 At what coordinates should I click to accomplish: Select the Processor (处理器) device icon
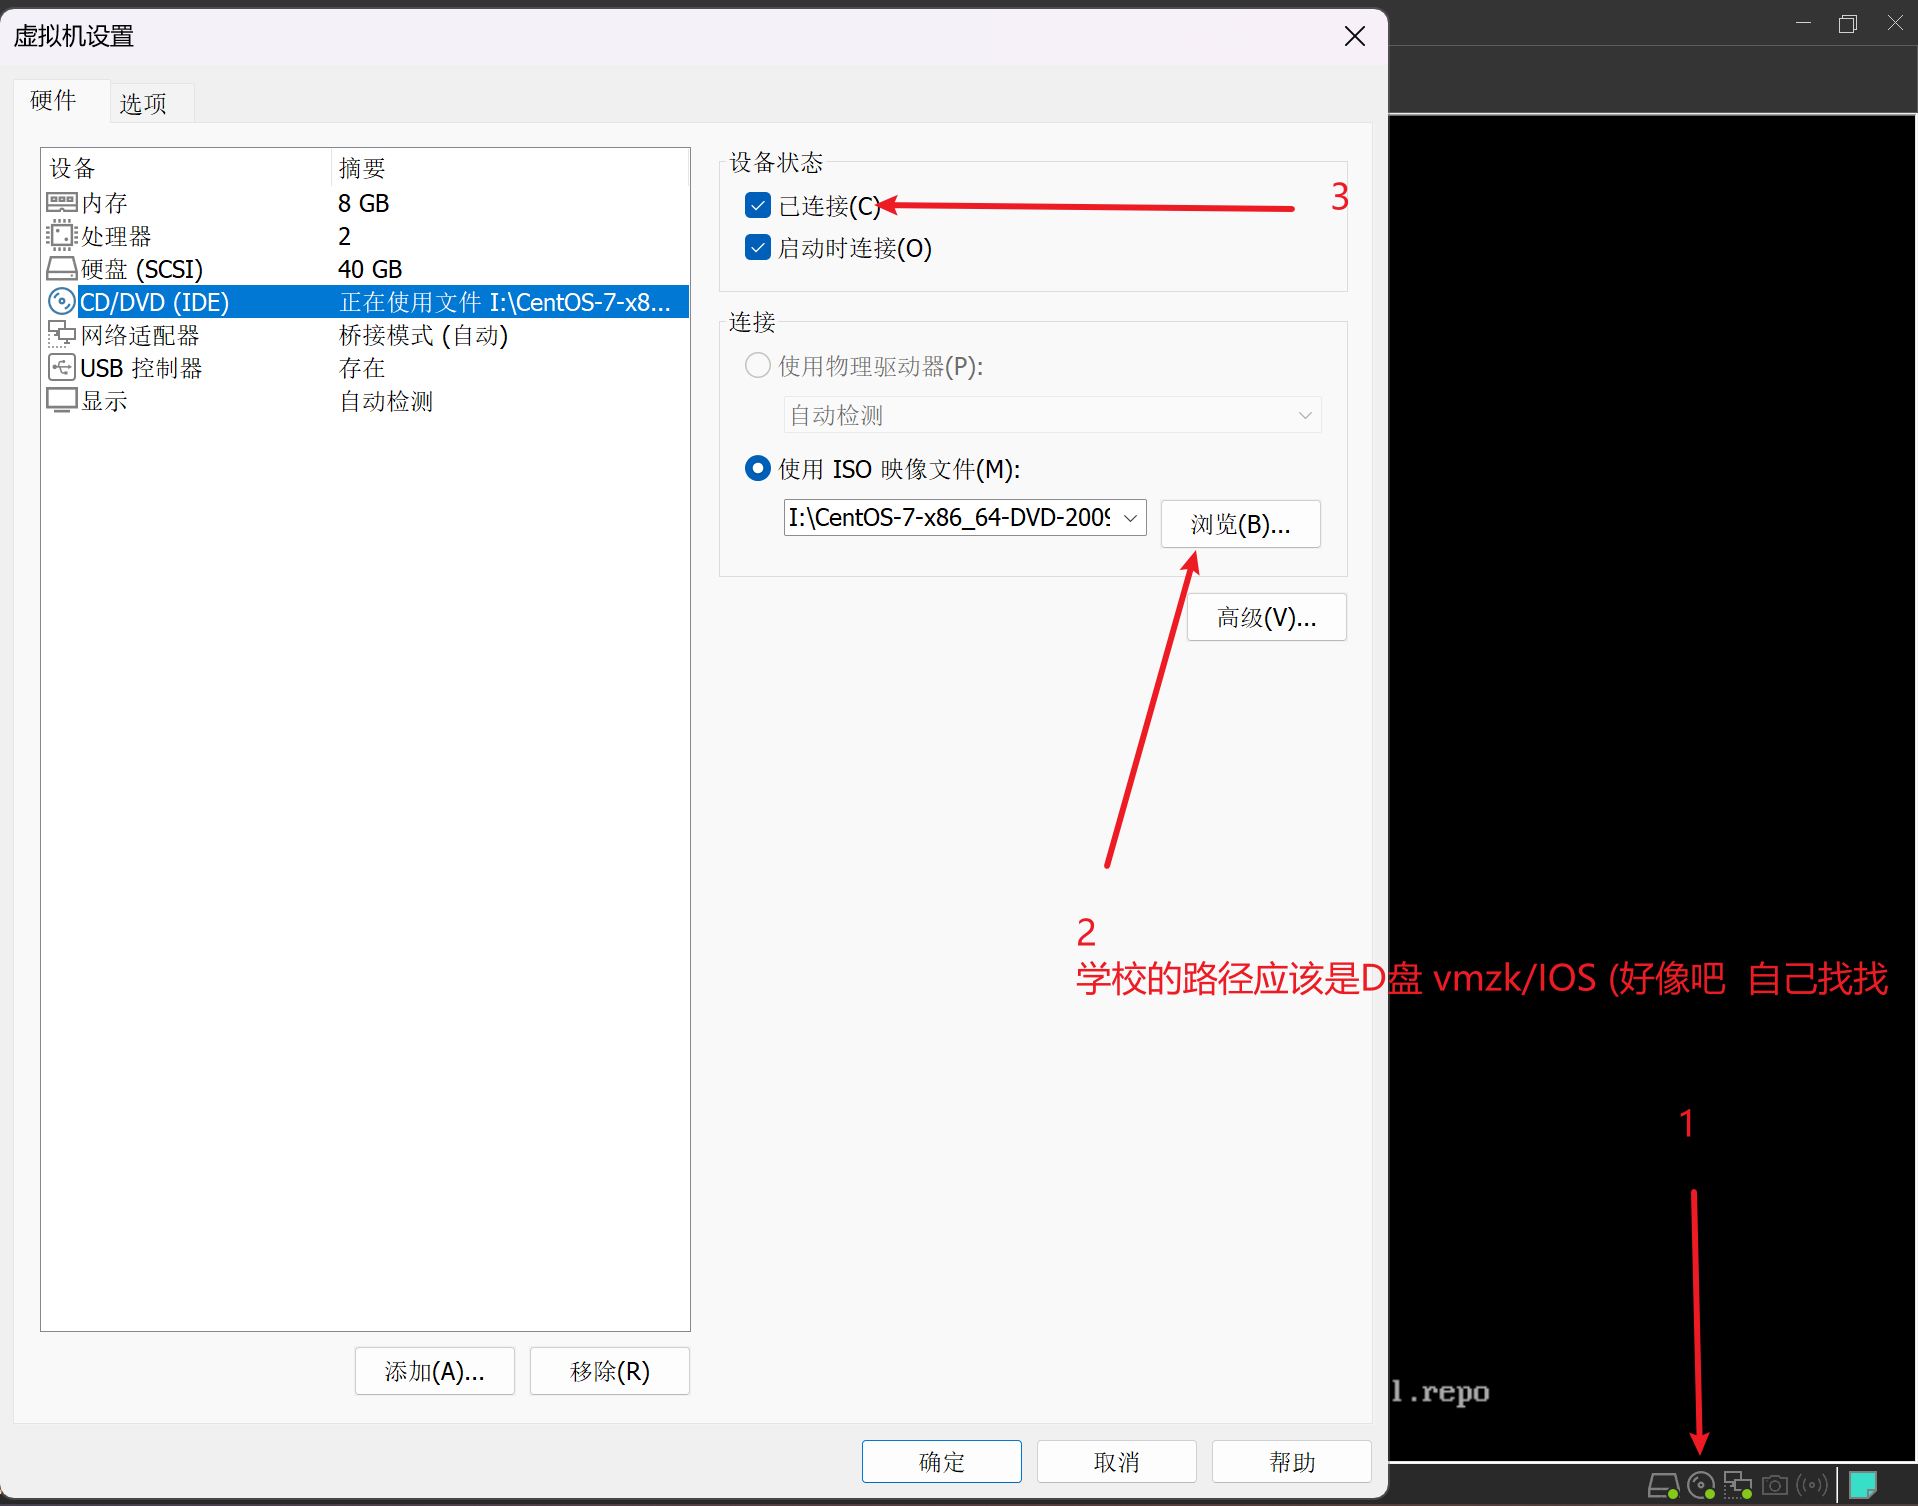point(62,236)
